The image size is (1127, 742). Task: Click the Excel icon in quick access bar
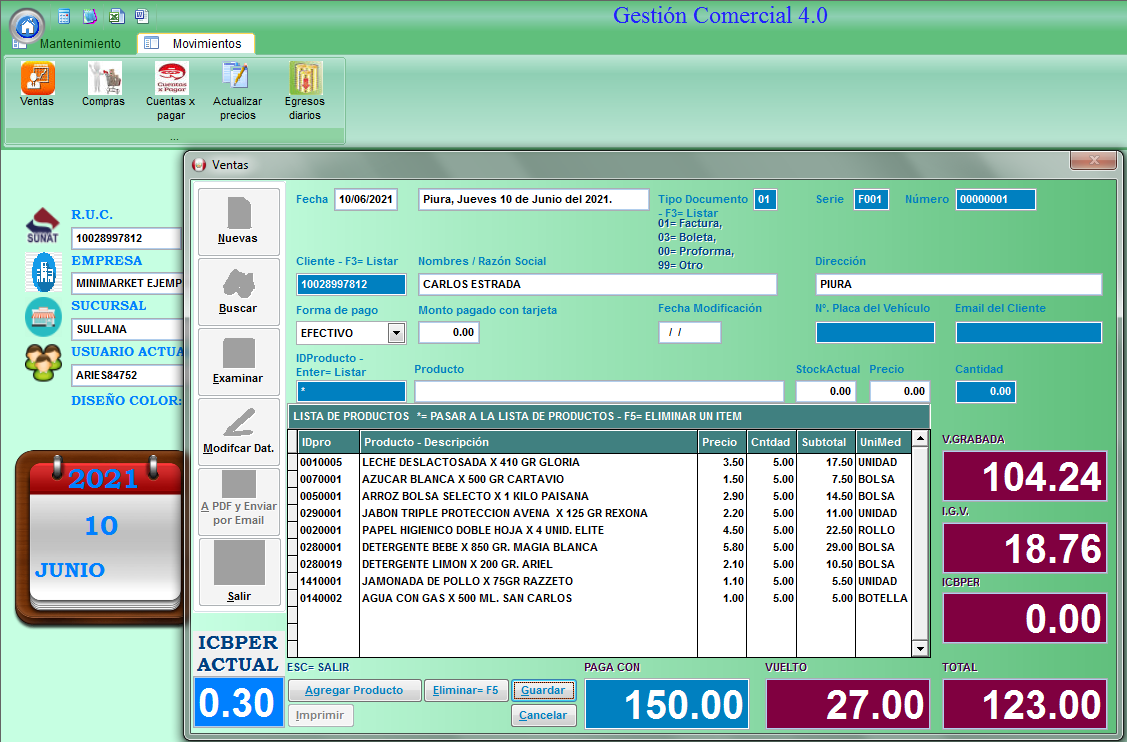click(116, 16)
